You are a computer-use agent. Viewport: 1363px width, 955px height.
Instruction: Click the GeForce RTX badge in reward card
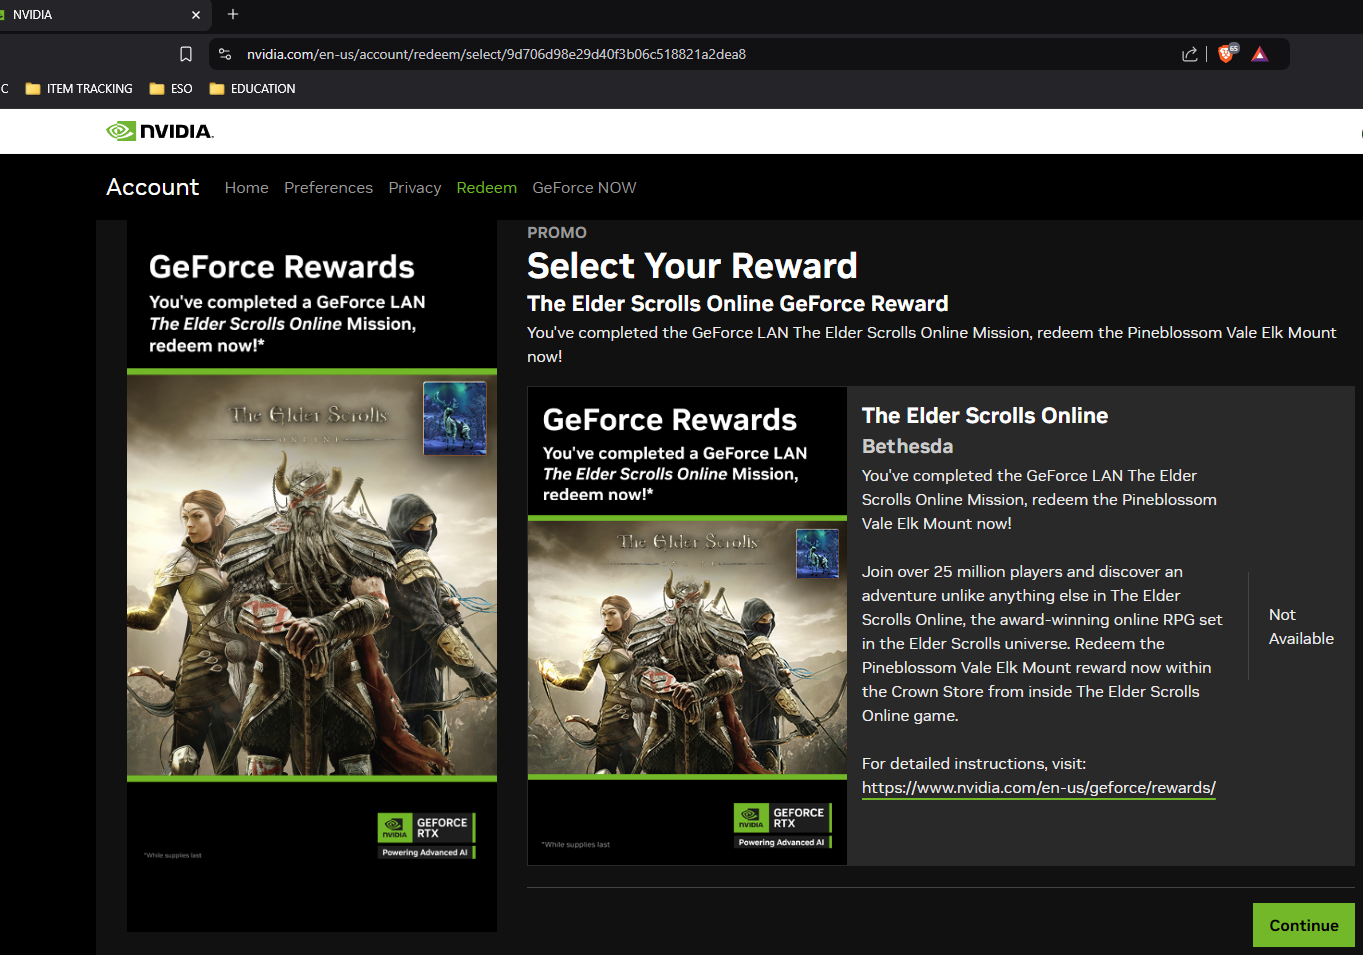click(x=783, y=825)
